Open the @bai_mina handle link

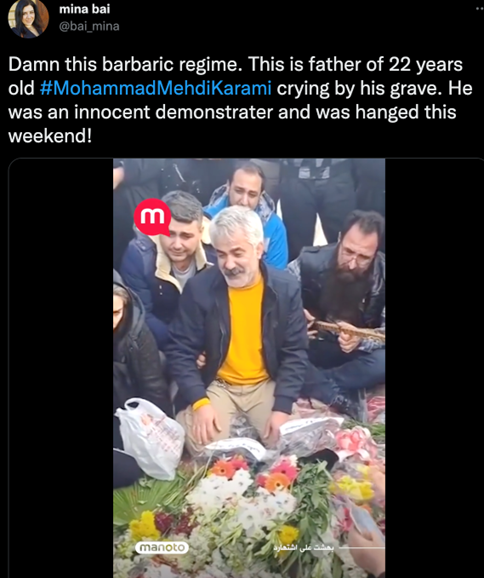[x=89, y=27]
